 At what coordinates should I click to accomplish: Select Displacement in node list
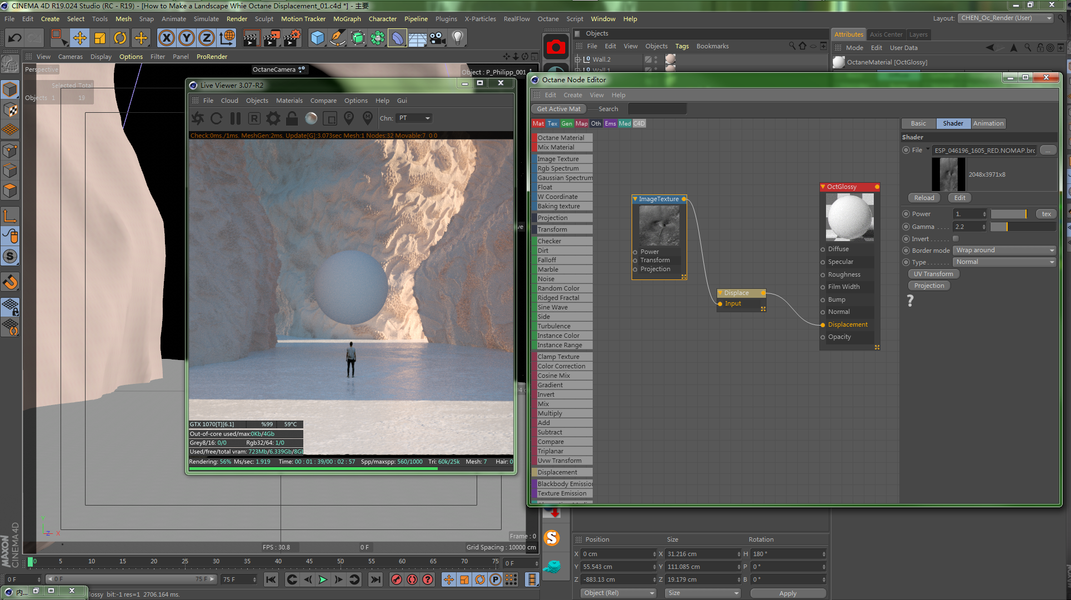tap(562, 472)
